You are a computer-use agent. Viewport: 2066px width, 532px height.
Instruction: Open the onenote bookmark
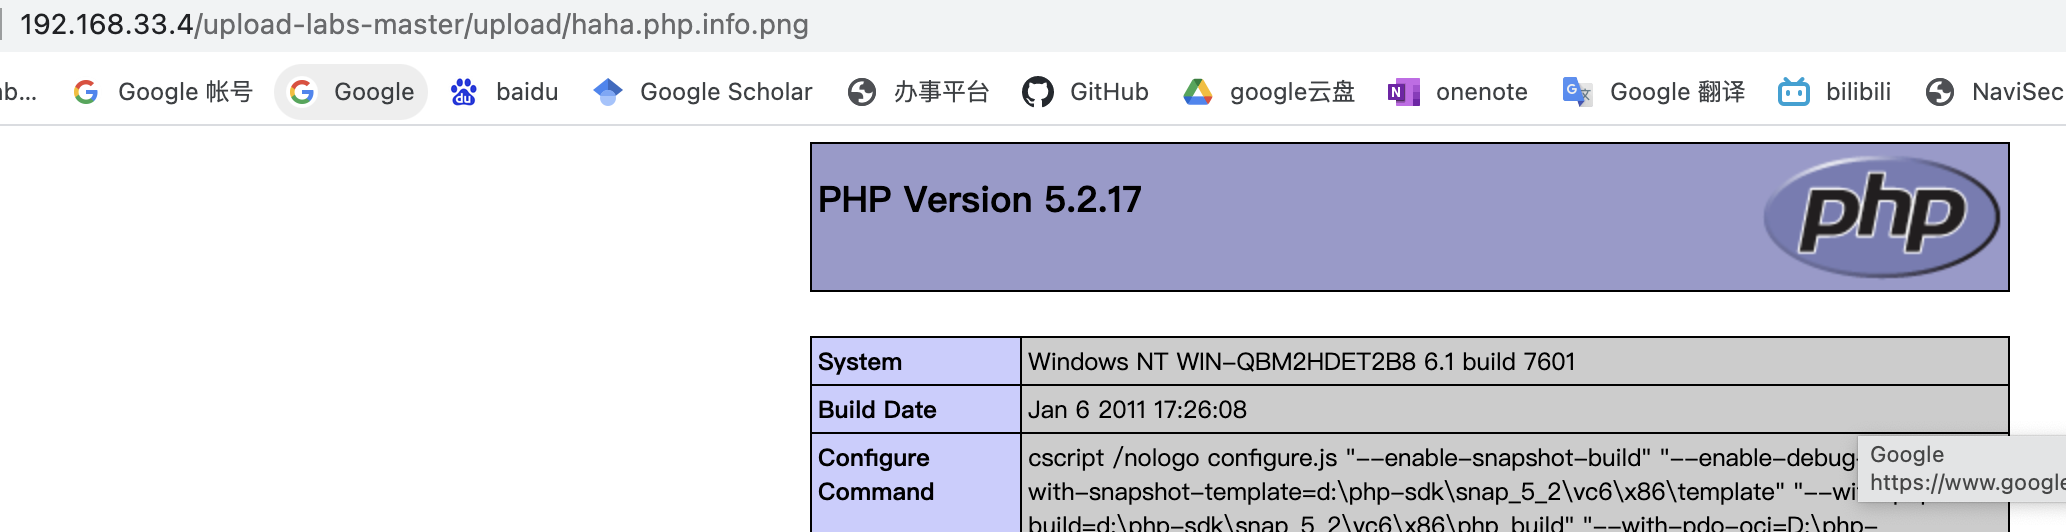[1458, 92]
